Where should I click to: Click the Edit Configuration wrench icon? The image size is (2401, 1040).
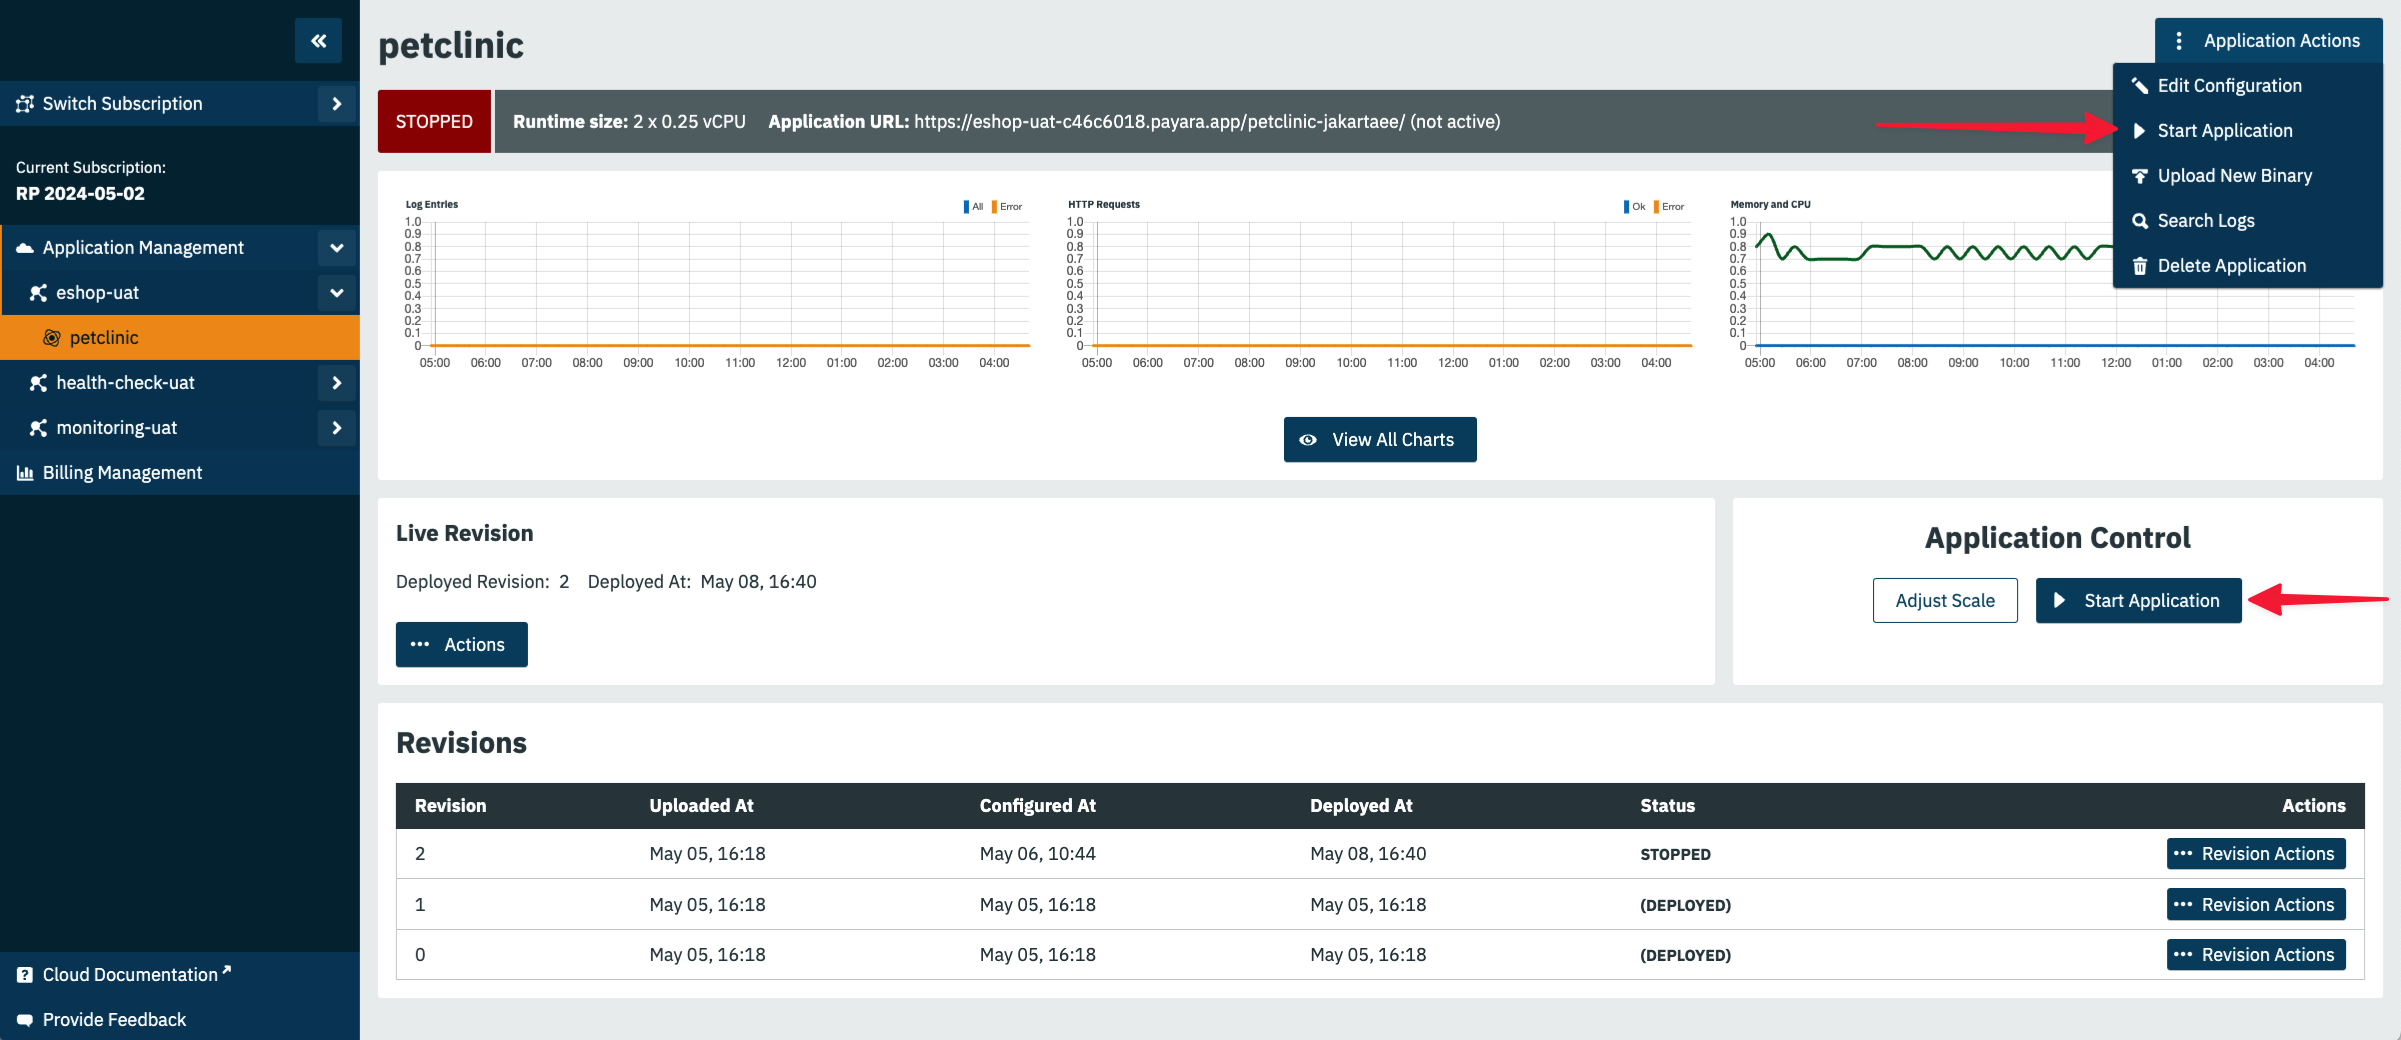point(2140,86)
